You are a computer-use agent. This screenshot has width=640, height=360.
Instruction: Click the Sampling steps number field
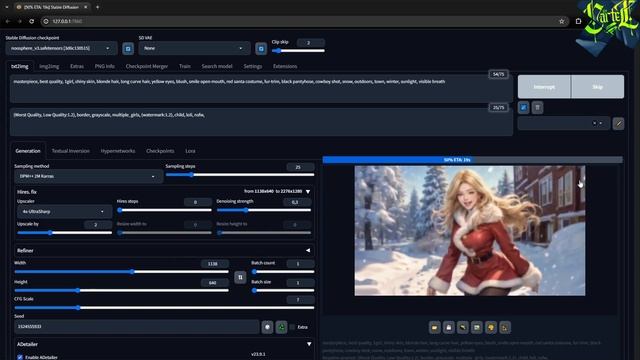point(300,167)
